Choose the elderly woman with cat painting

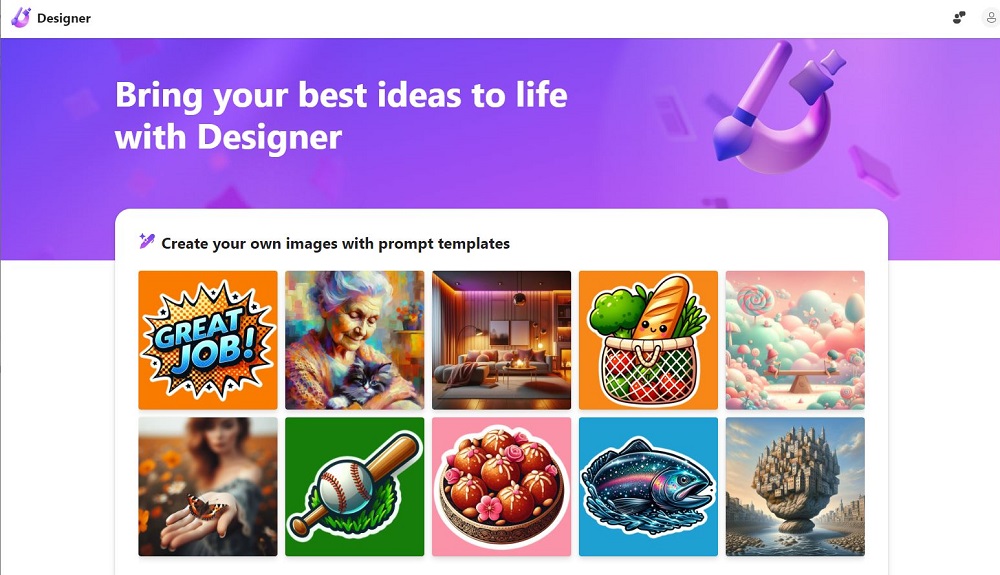355,340
